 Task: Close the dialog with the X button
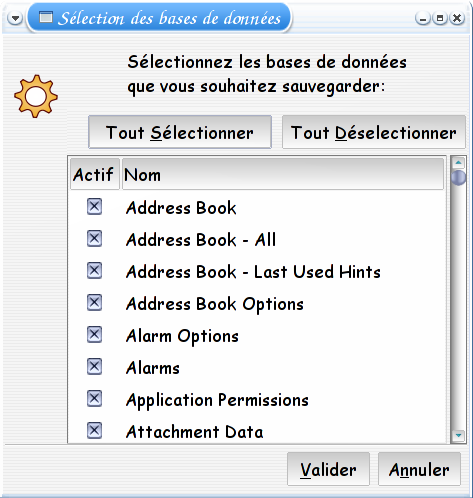point(457,18)
